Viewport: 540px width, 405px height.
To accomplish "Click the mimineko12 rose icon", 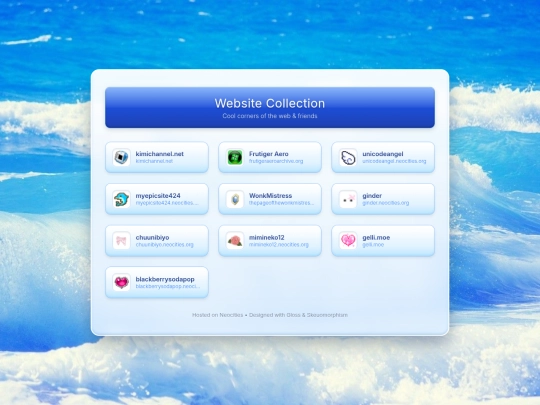I will [x=235, y=241].
